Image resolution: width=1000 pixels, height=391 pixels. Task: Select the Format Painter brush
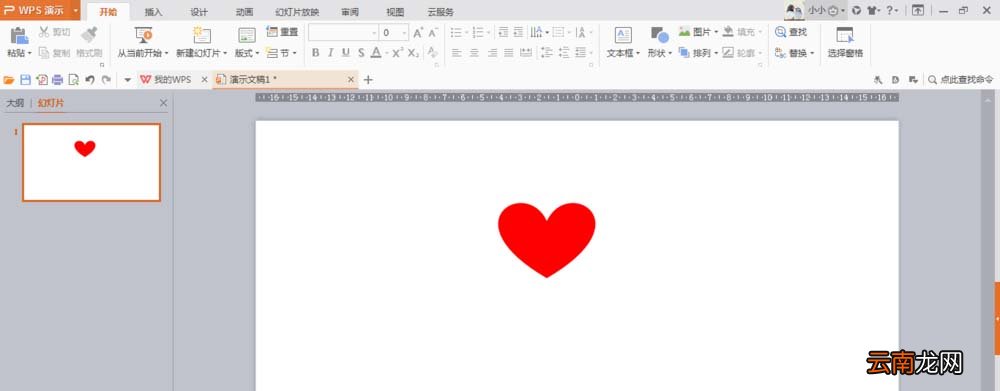point(89,35)
